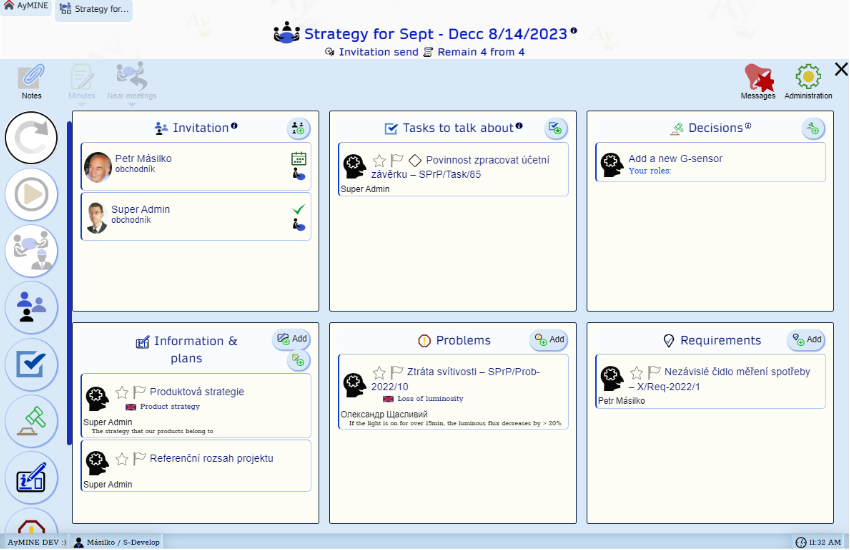Select the checkbox tasks icon in sidebar
Screen dimensions: 850x550
click(31, 365)
